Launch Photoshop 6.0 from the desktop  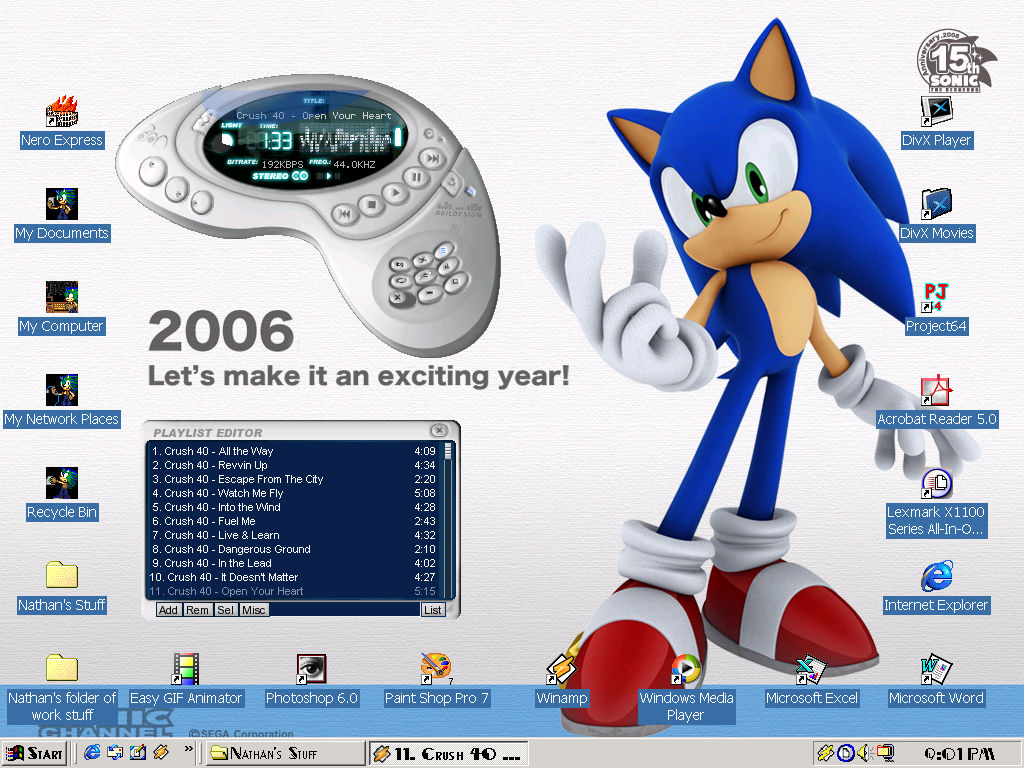pyautogui.click(x=310, y=670)
